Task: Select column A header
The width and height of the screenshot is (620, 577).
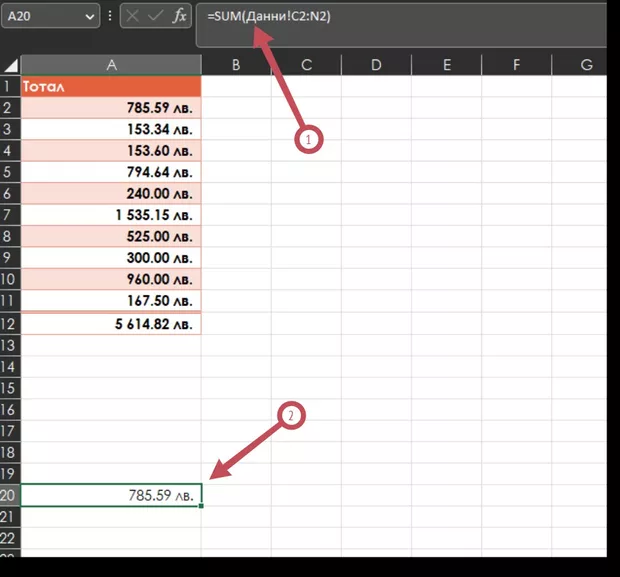Action: click(x=111, y=65)
